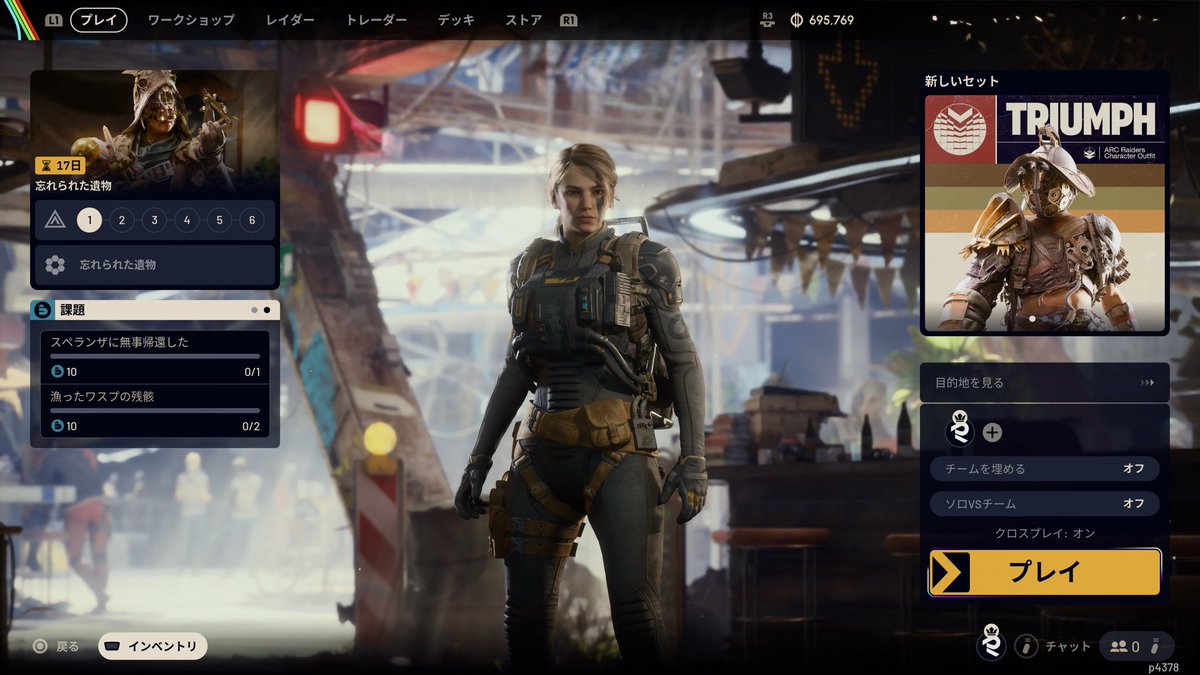Click the 漁ったワスプの残骸 progress bar
This screenshot has height=675, width=1200.
coord(155,410)
